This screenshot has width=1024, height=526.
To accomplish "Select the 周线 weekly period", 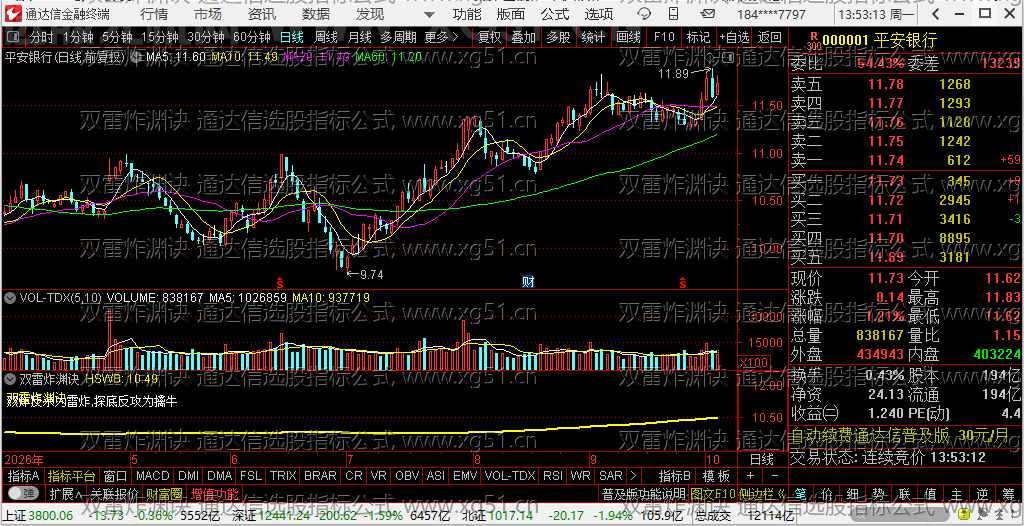I will [326, 37].
